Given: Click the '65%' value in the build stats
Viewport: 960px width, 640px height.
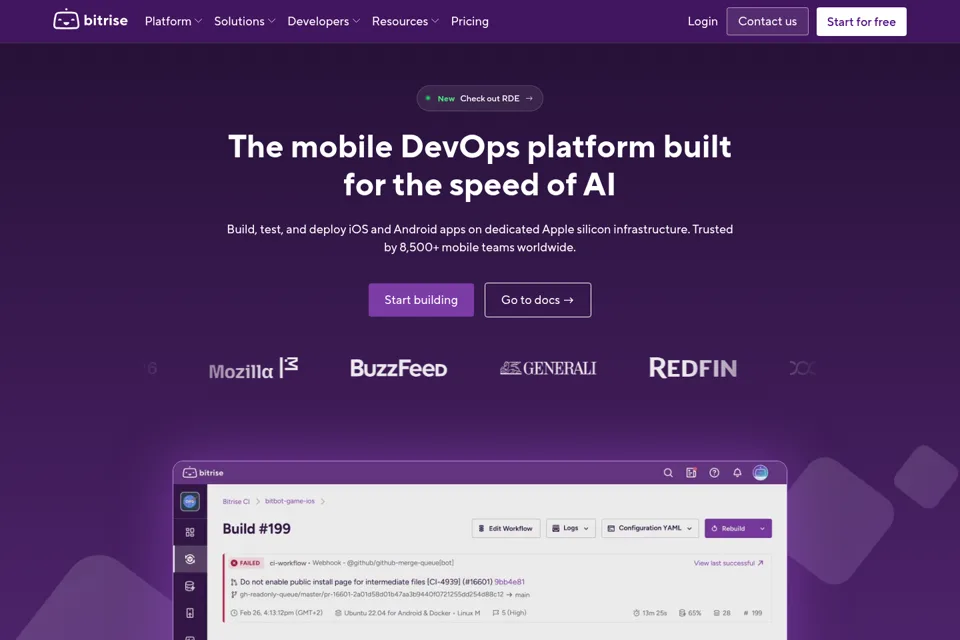Looking at the screenshot, I should (694, 612).
